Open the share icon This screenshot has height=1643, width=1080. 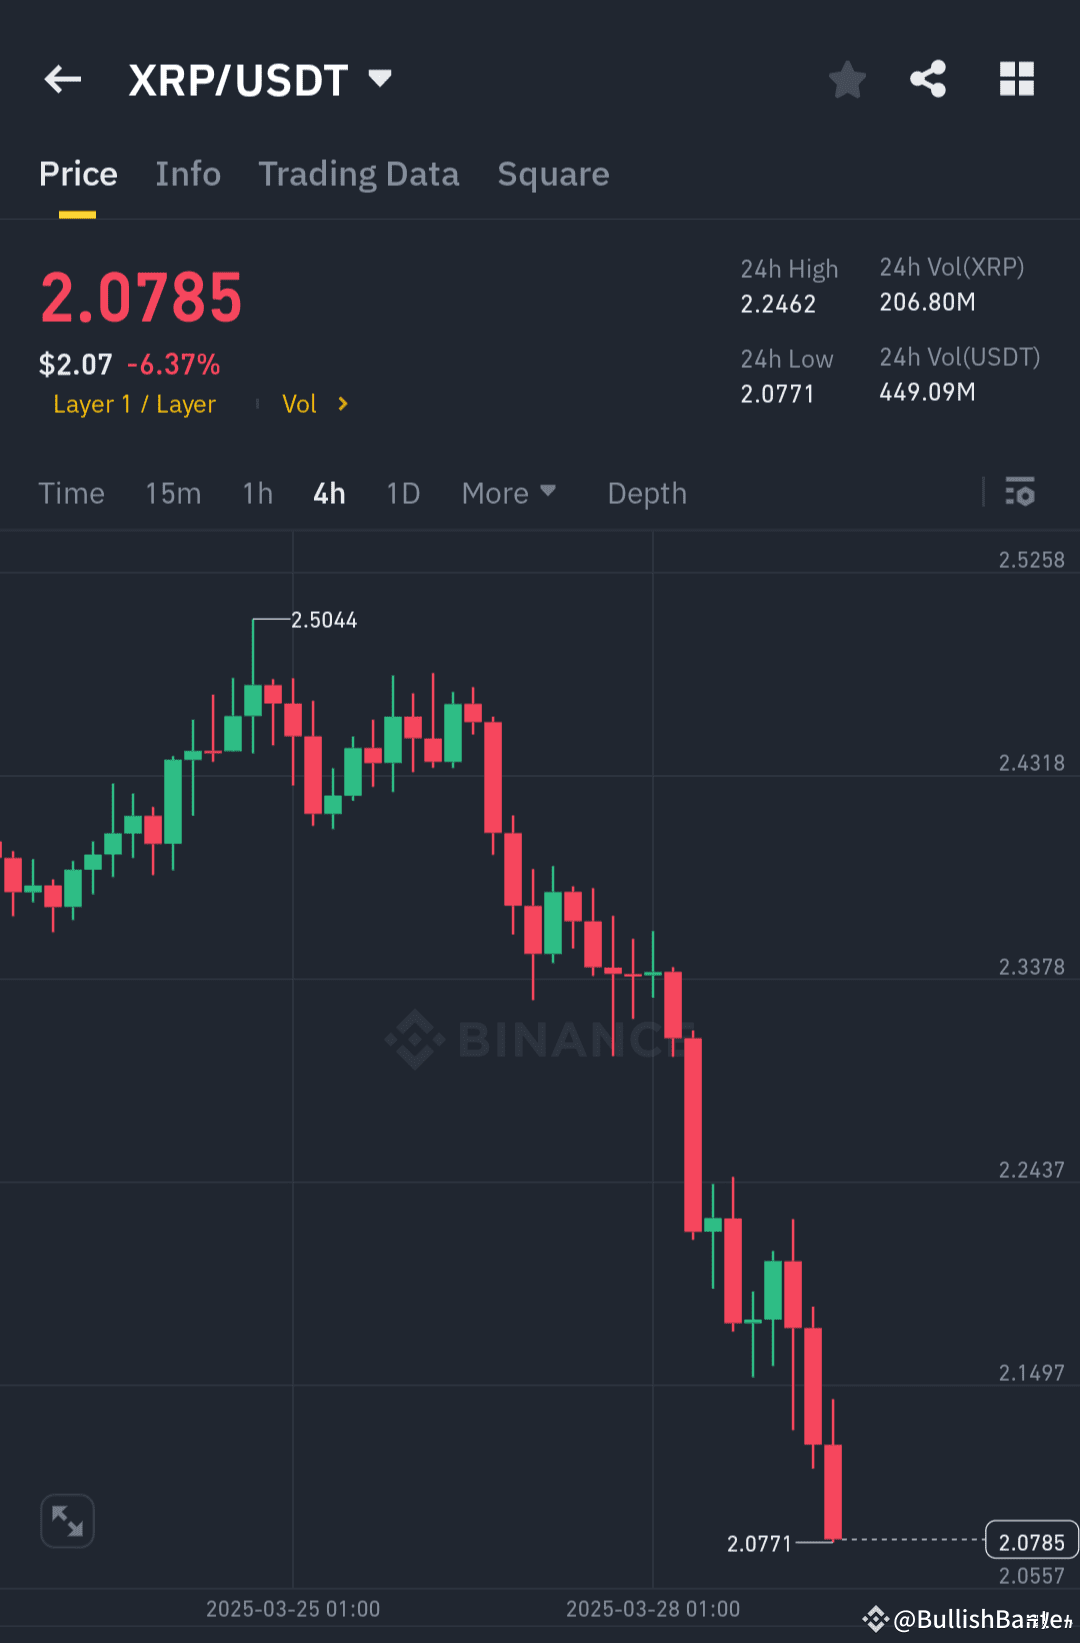(x=927, y=79)
